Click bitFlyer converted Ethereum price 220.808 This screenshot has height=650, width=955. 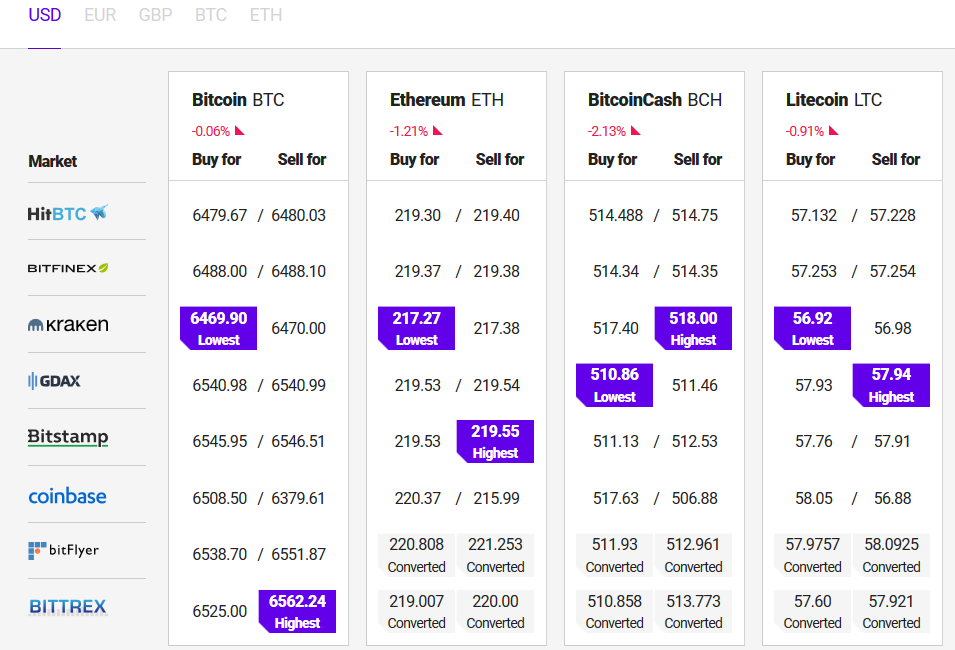(417, 555)
